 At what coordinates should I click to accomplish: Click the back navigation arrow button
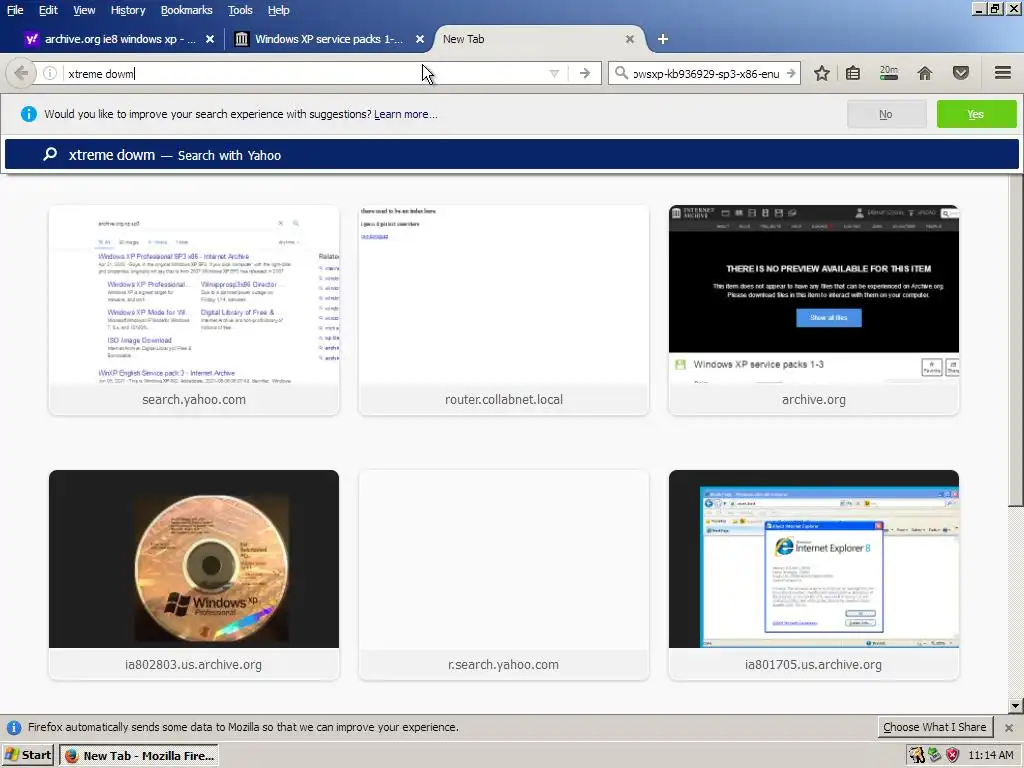21,73
